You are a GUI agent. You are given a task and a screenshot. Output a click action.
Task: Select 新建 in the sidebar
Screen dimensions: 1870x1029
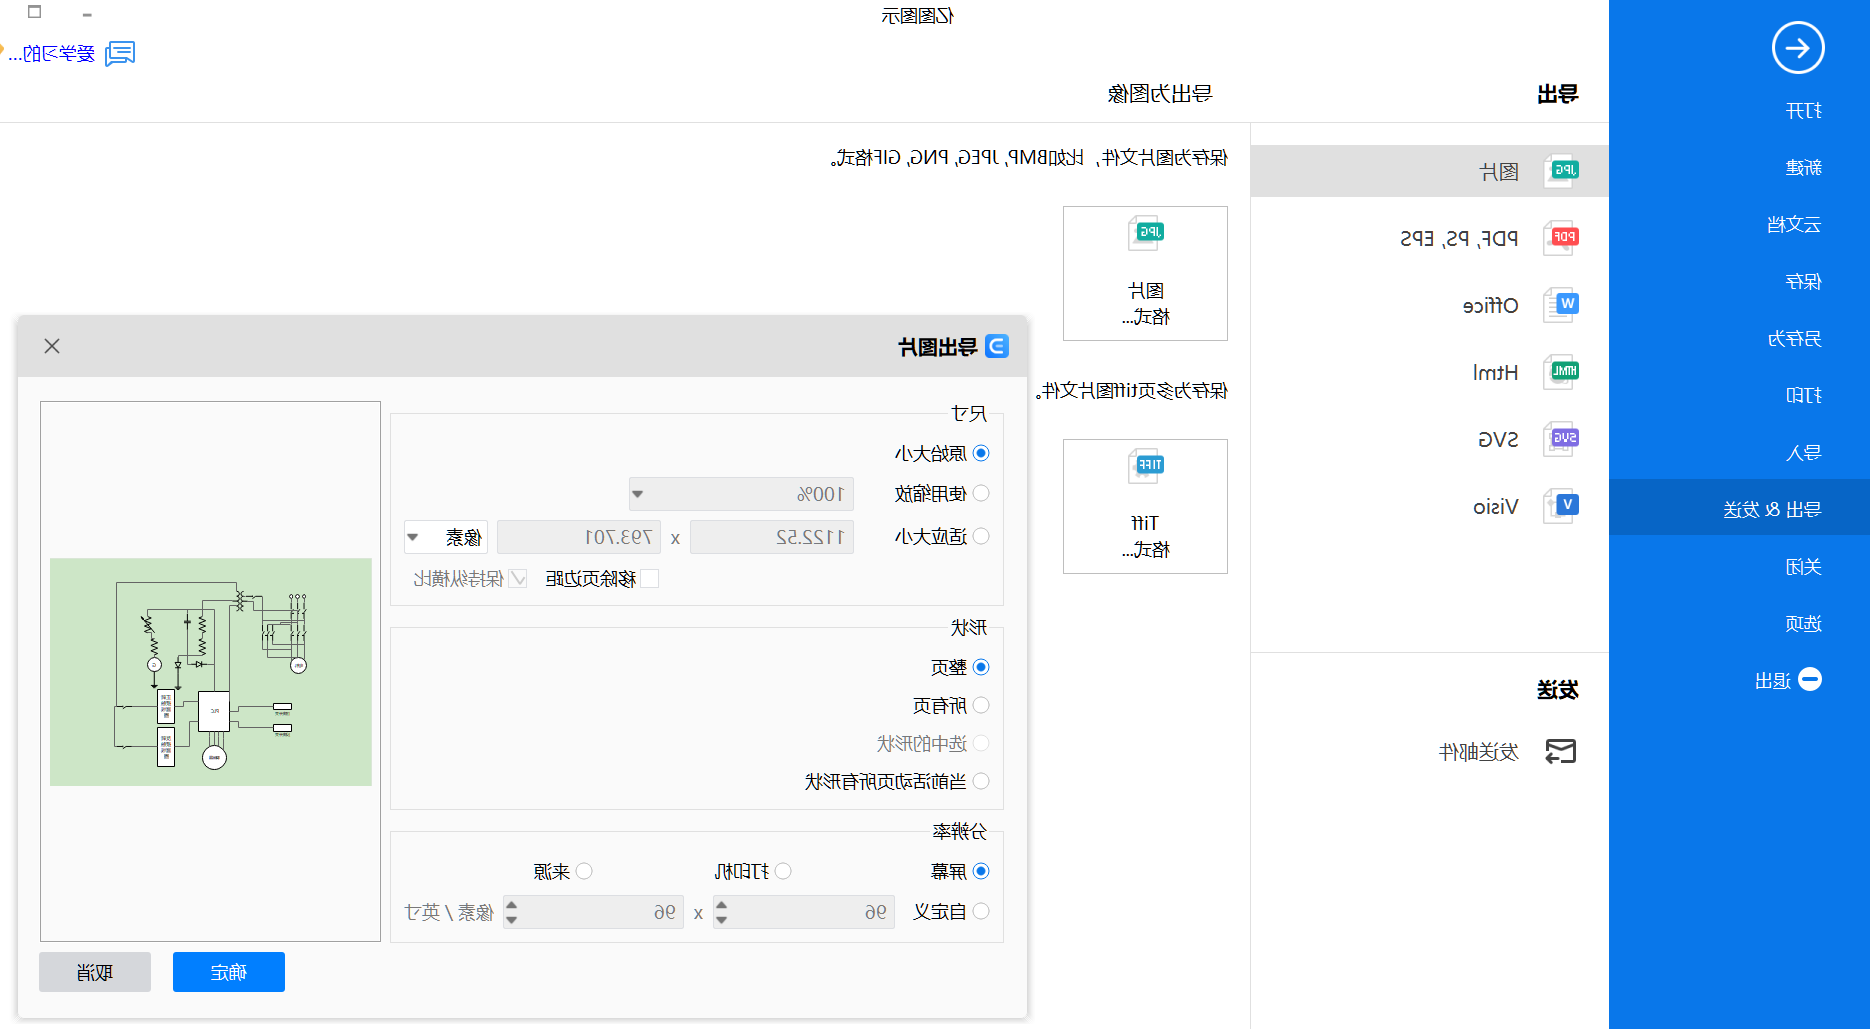[x=1803, y=168]
